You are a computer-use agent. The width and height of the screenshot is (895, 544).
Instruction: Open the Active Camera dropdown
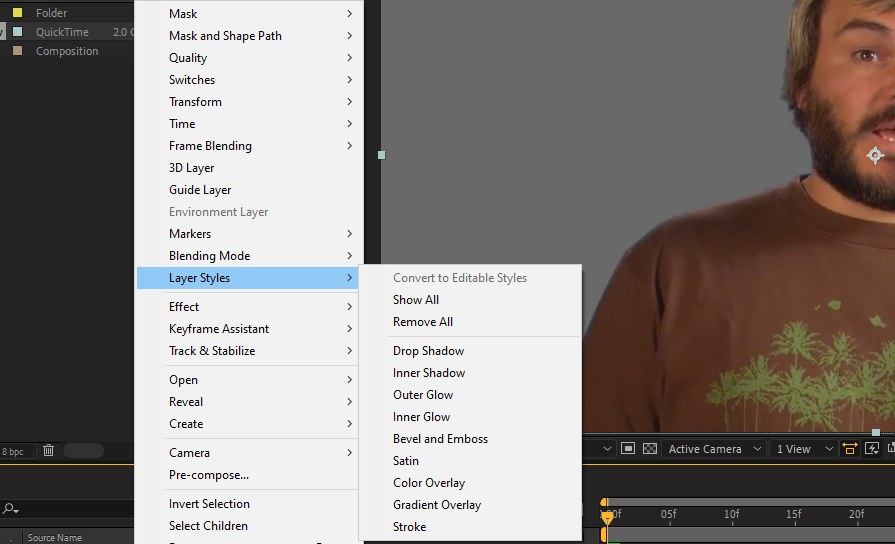(x=714, y=449)
